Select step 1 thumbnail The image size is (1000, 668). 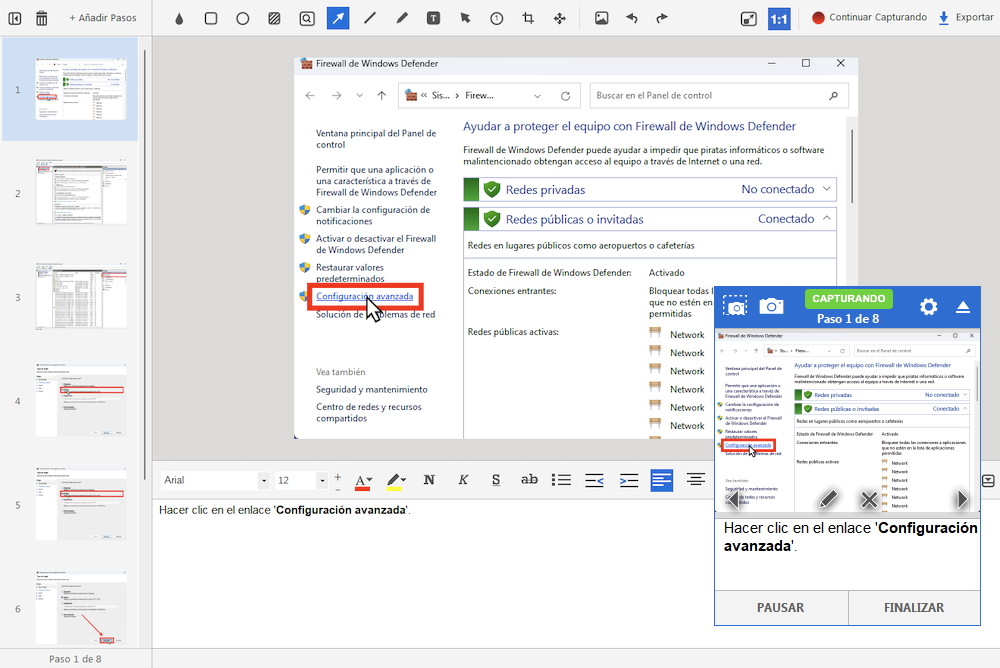coord(81,89)
